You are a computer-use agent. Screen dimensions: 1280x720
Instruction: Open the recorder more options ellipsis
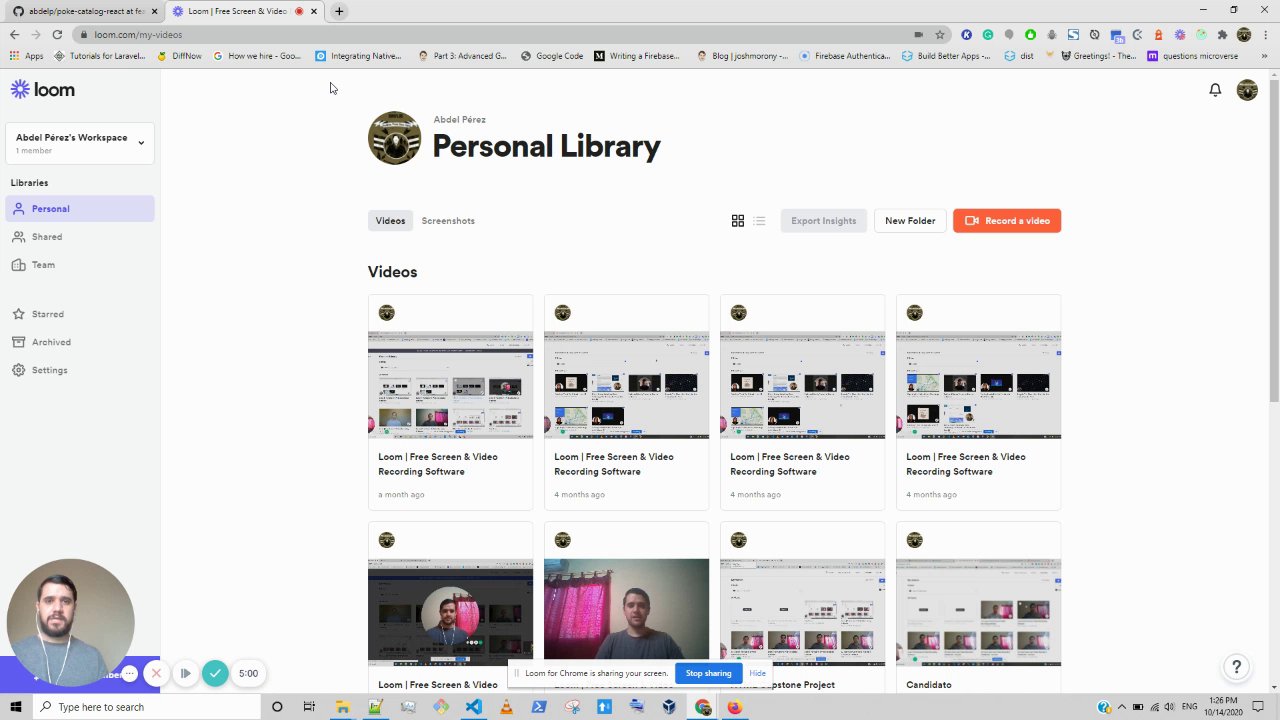129,674
